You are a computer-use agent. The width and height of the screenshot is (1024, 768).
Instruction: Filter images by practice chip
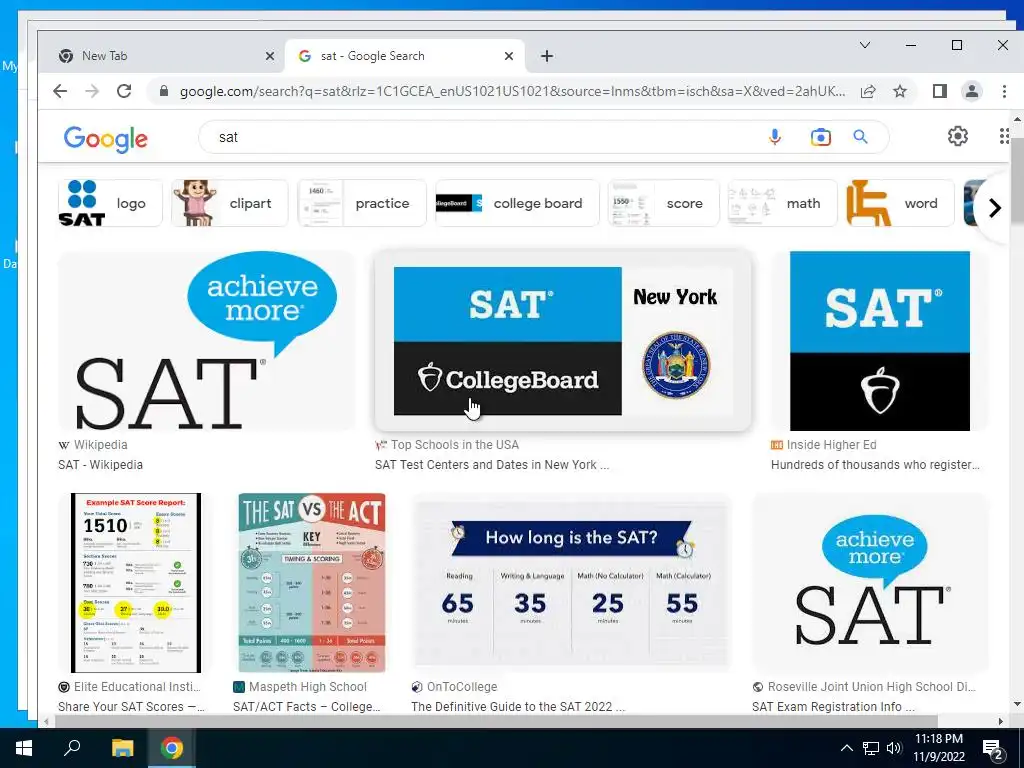[x=362, y=203]
